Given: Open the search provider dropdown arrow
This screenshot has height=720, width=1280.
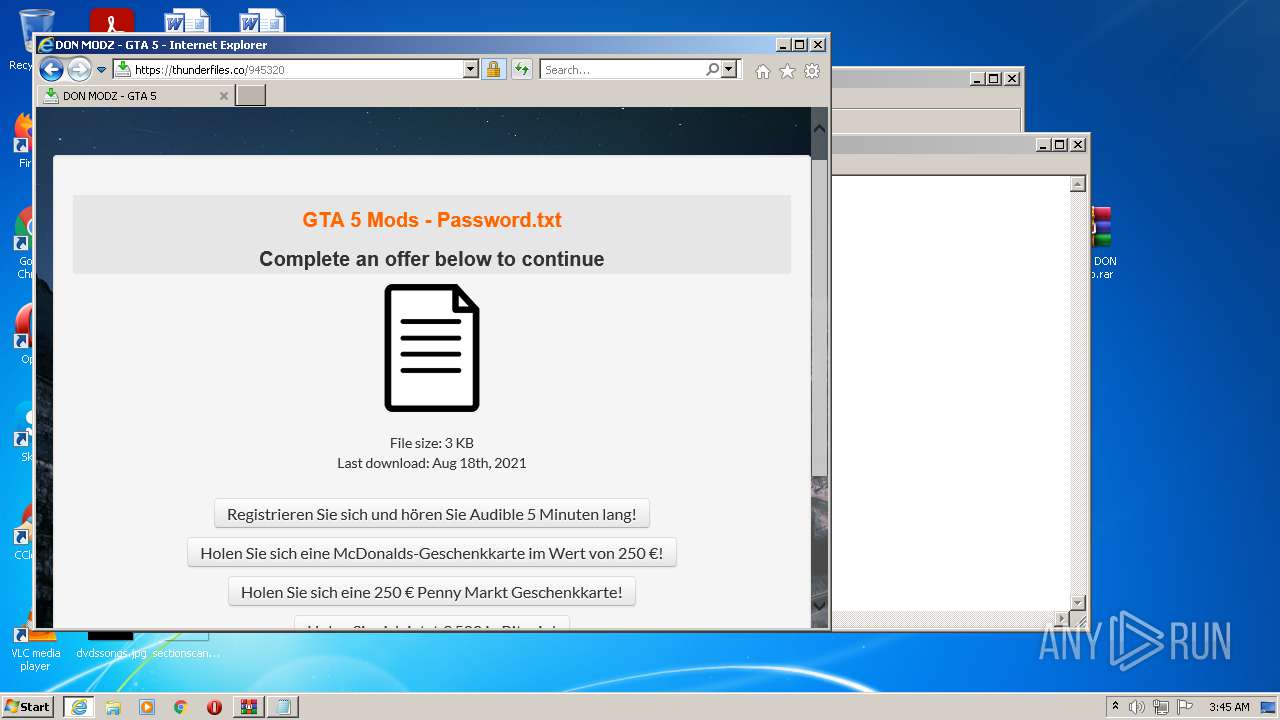Looking at the screenshot, I should pos(729,70).
